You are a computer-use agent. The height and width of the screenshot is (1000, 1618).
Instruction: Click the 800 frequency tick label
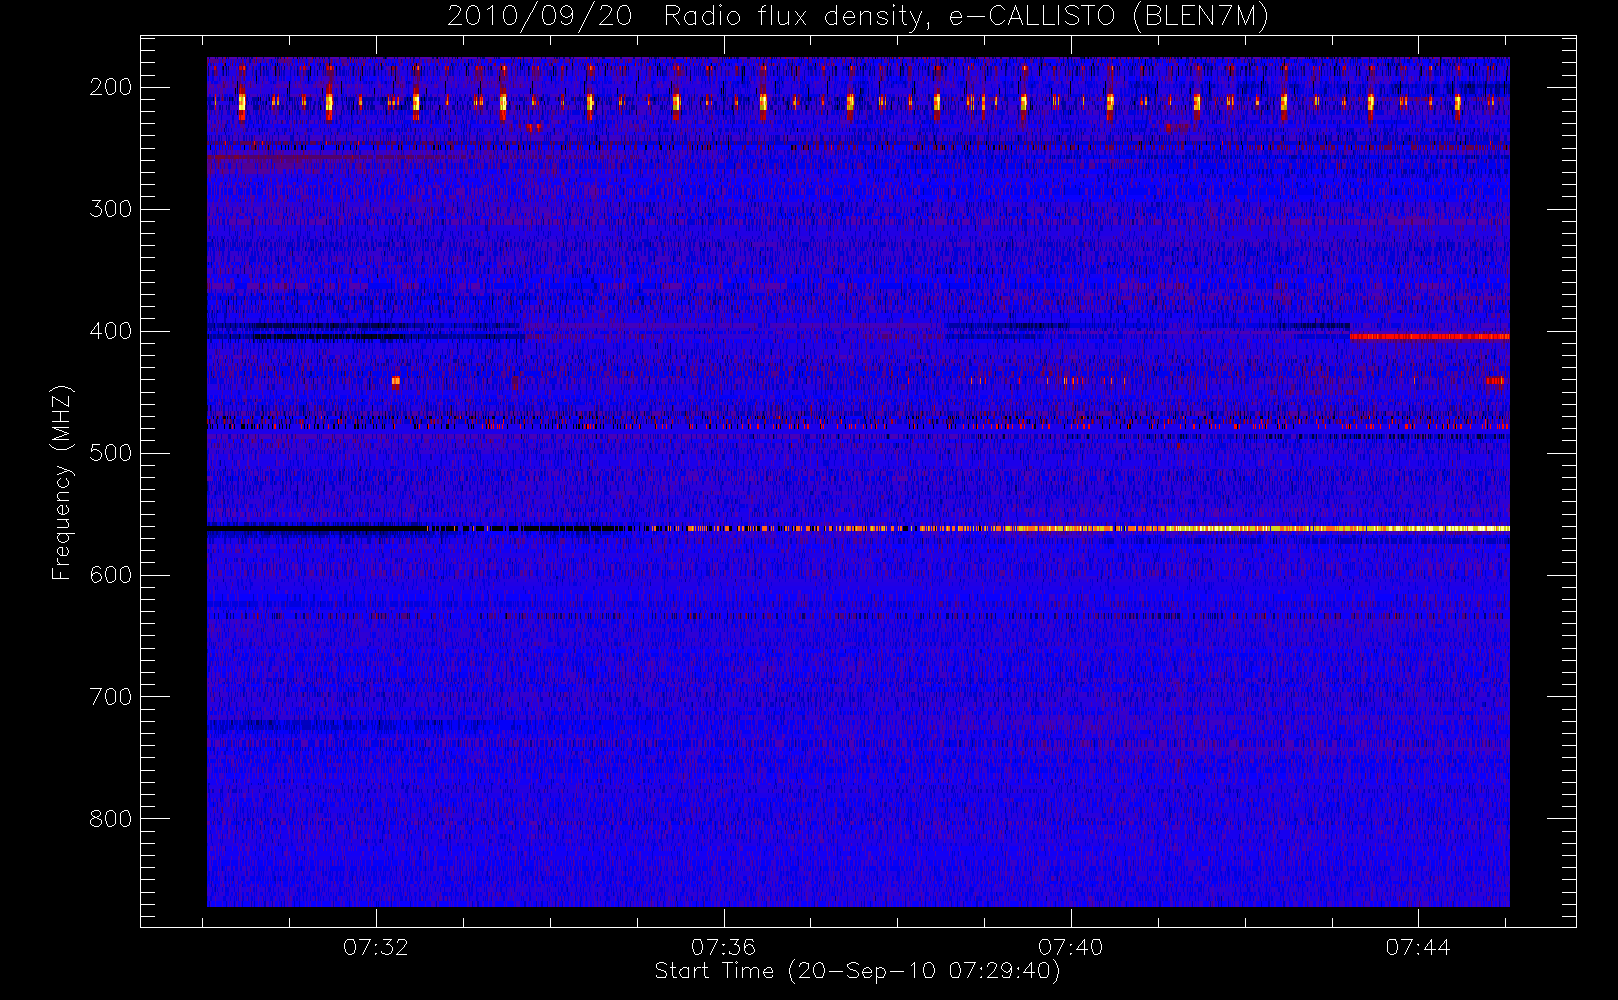tap(111, 819)
